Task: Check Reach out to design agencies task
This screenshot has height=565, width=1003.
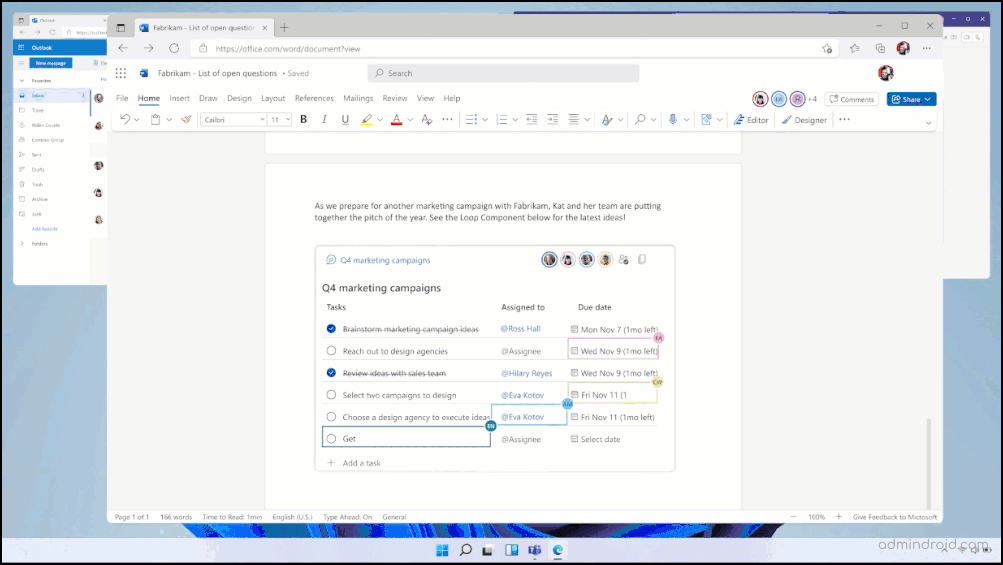Action: coord(331,351)
